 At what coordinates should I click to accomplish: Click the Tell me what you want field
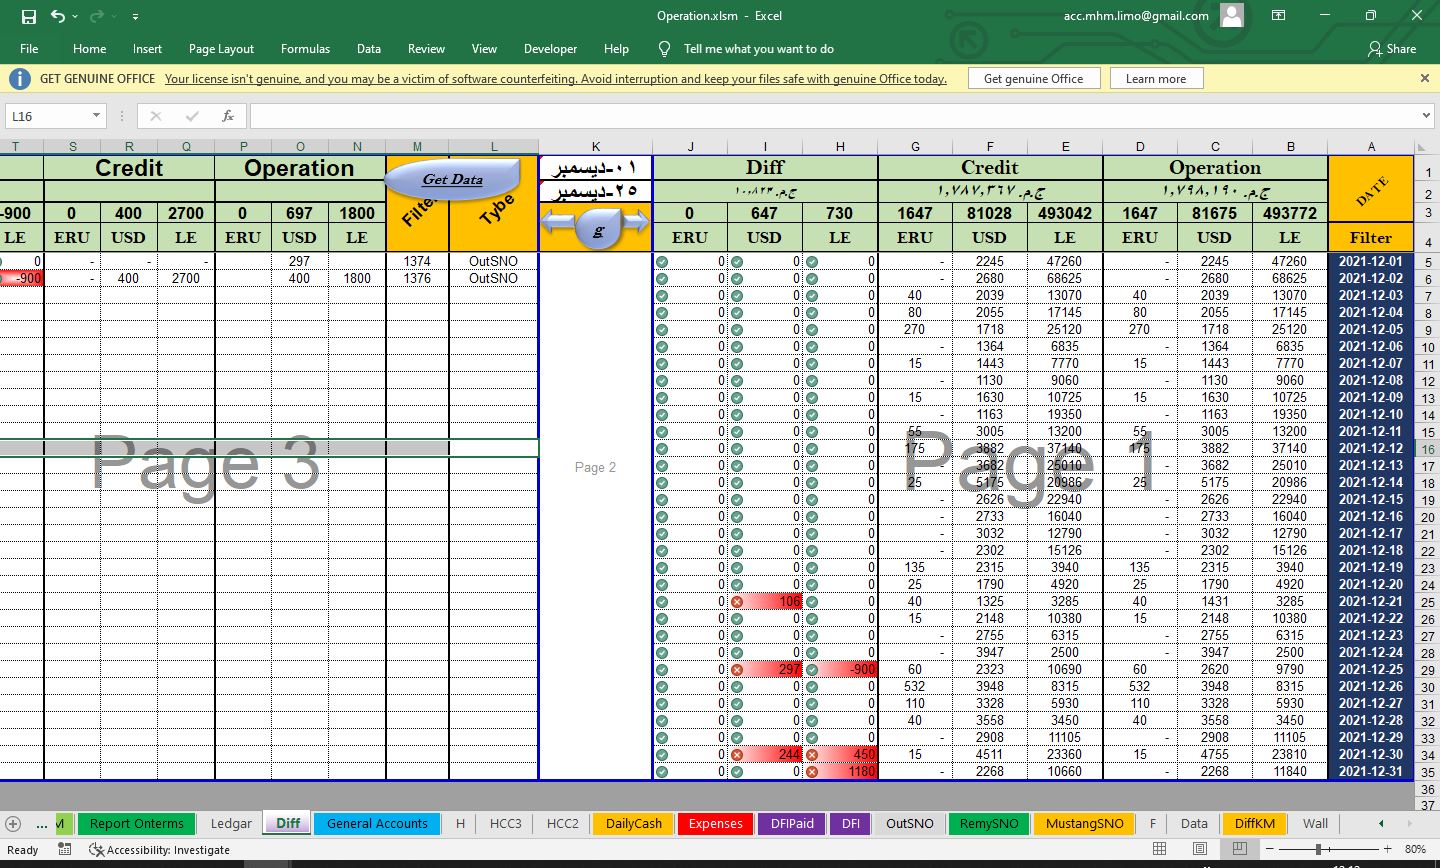tap(758, 49)
